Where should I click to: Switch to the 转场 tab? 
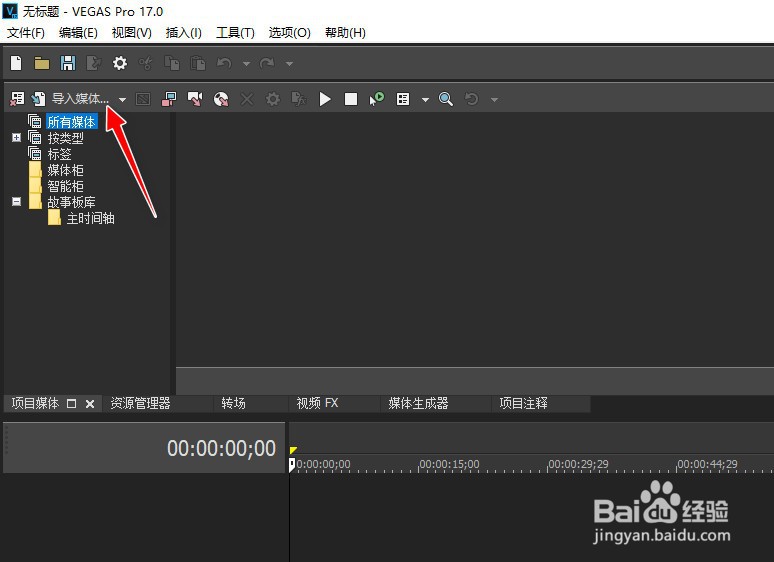(233, 404)
